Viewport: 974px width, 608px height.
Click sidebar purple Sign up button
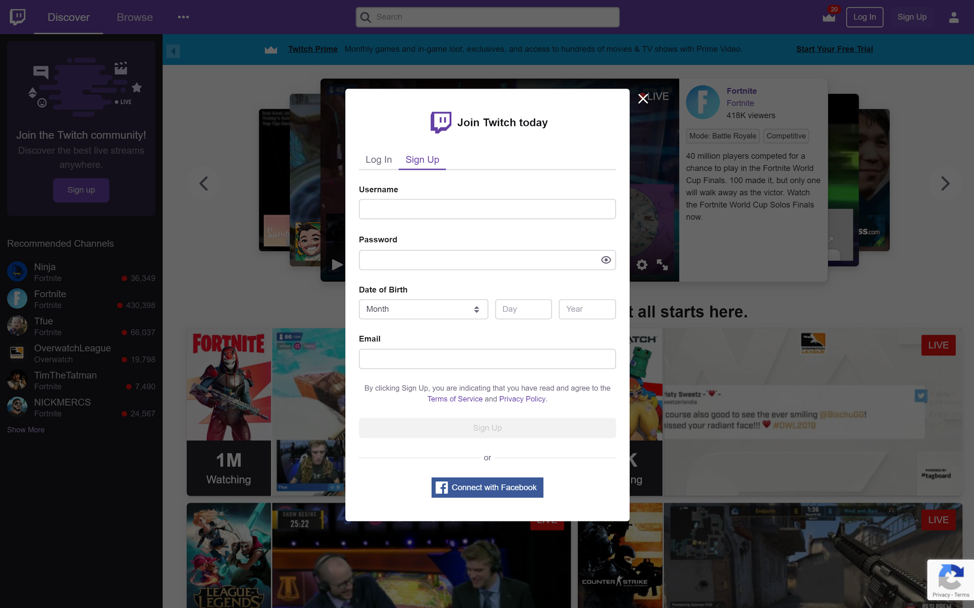pyautogui.click(x=81, y=190)
